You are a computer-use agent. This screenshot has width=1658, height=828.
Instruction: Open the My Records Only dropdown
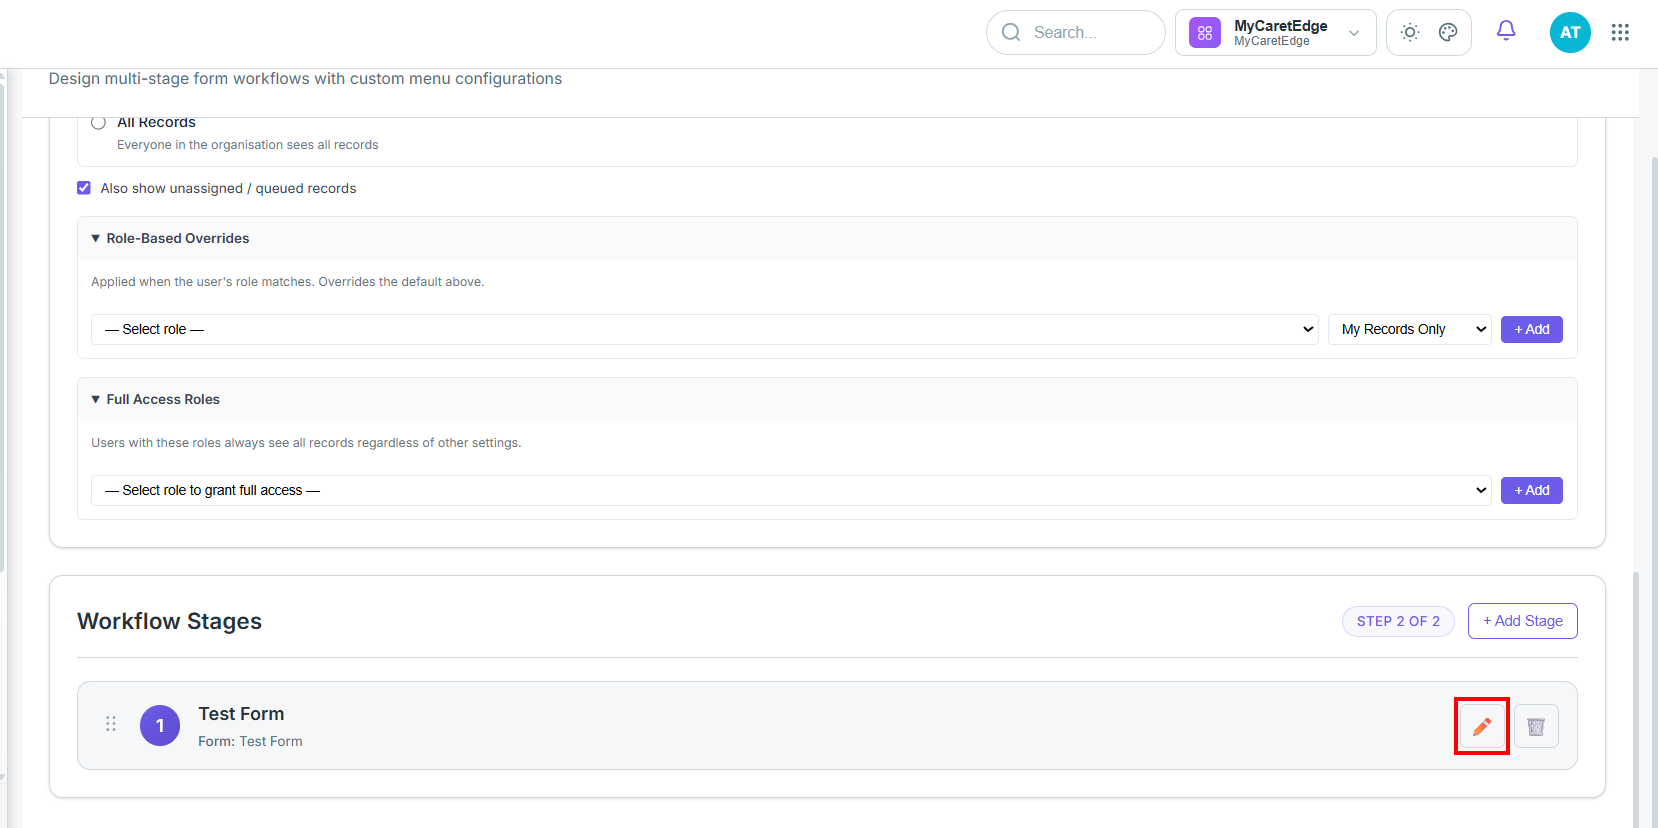[1410, 329]
